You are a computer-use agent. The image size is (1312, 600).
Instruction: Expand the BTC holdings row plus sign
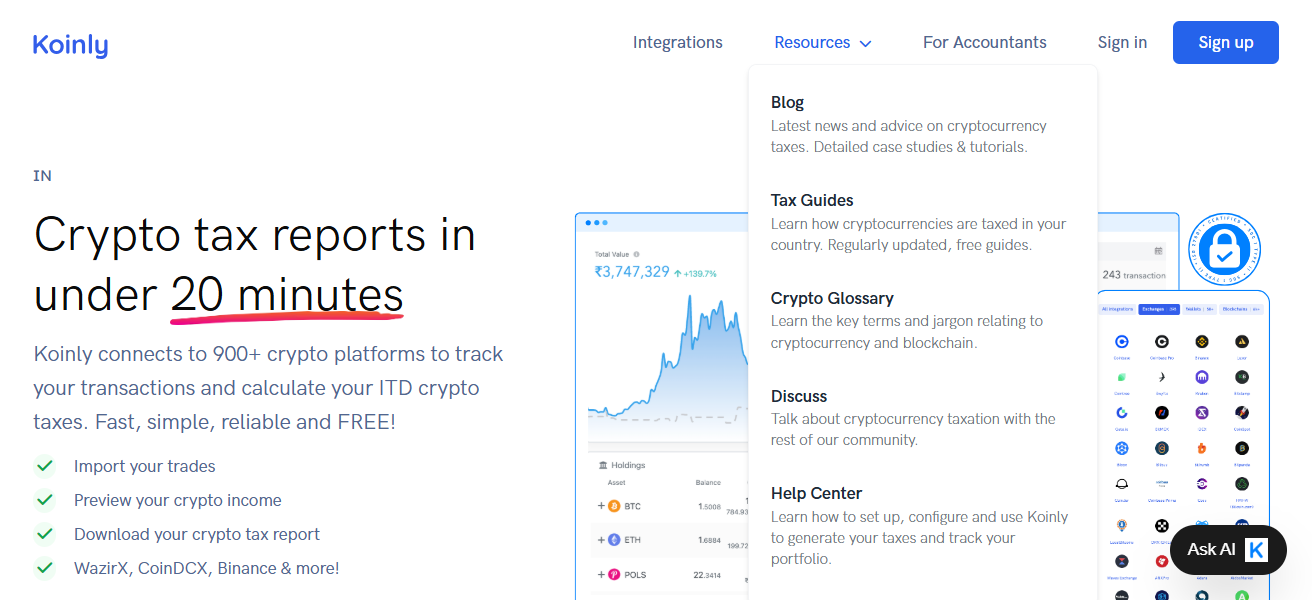pyautogui.click(x=601, y=506)
